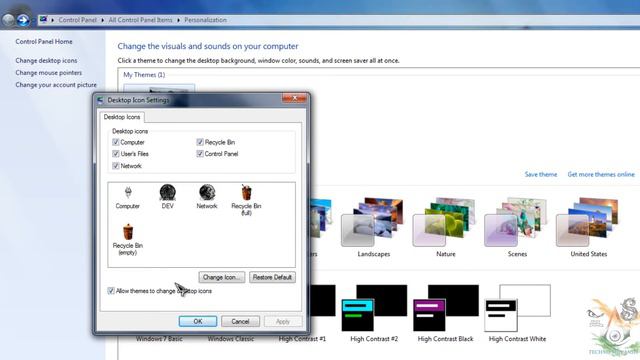The width and height of the screenshot is (640, 360).
Task: Click the Save theme link
Action: click(540, 174)
